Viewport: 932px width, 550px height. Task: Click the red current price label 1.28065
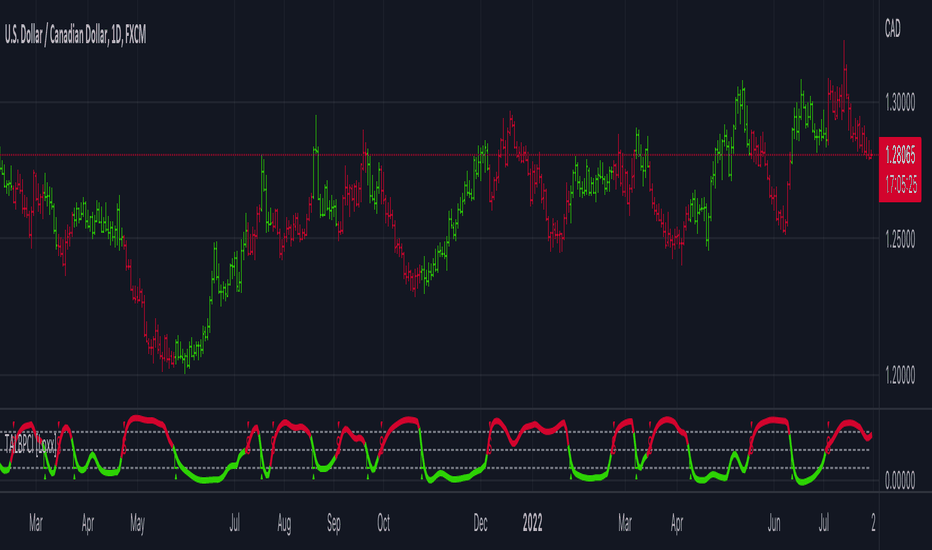[900, 155]
